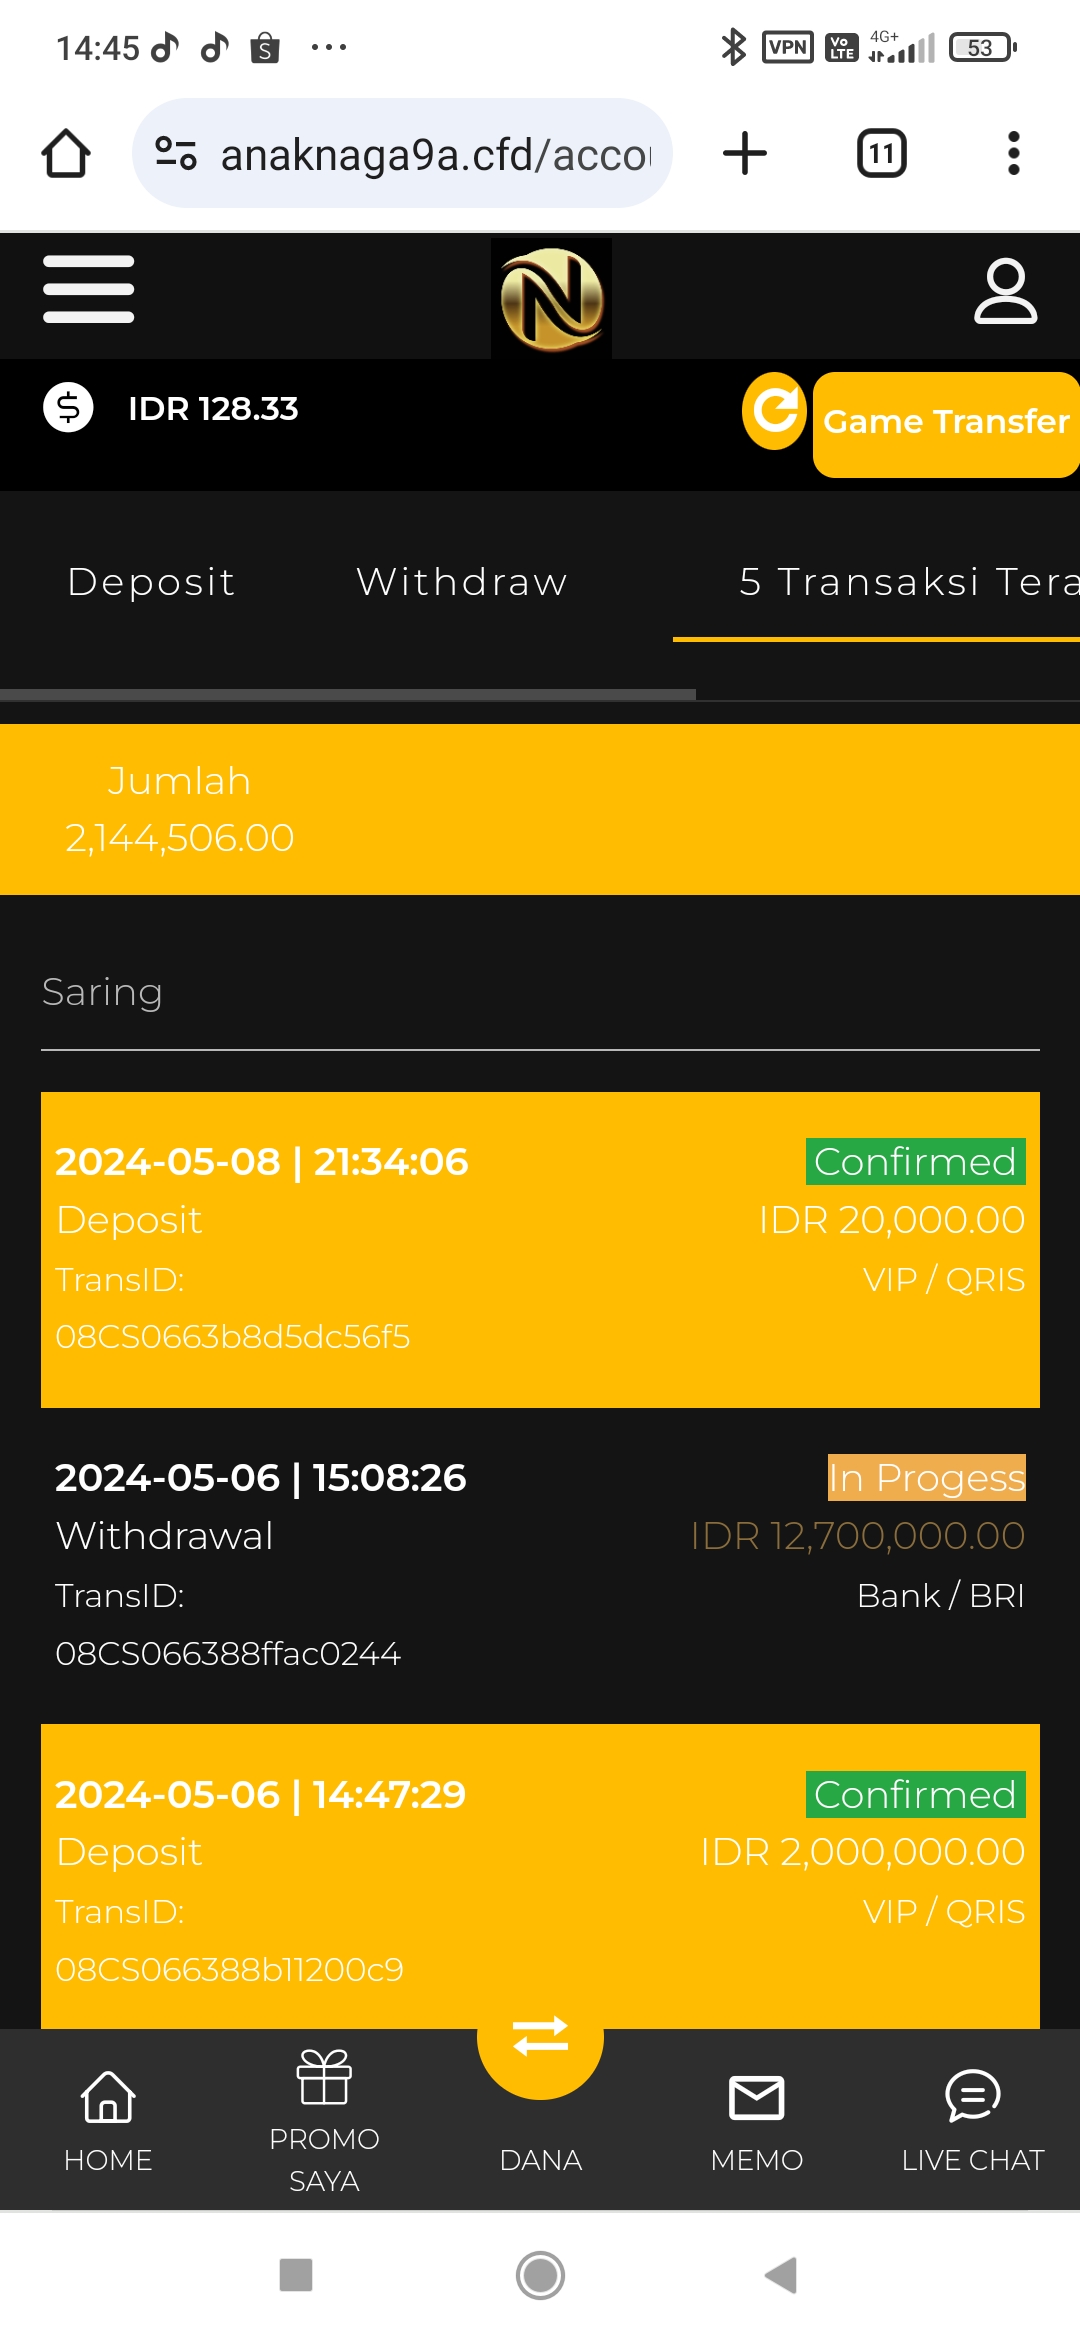The image size is (1080, 2340).
Task: Open a new browser tab
Action: pos(744,154)
